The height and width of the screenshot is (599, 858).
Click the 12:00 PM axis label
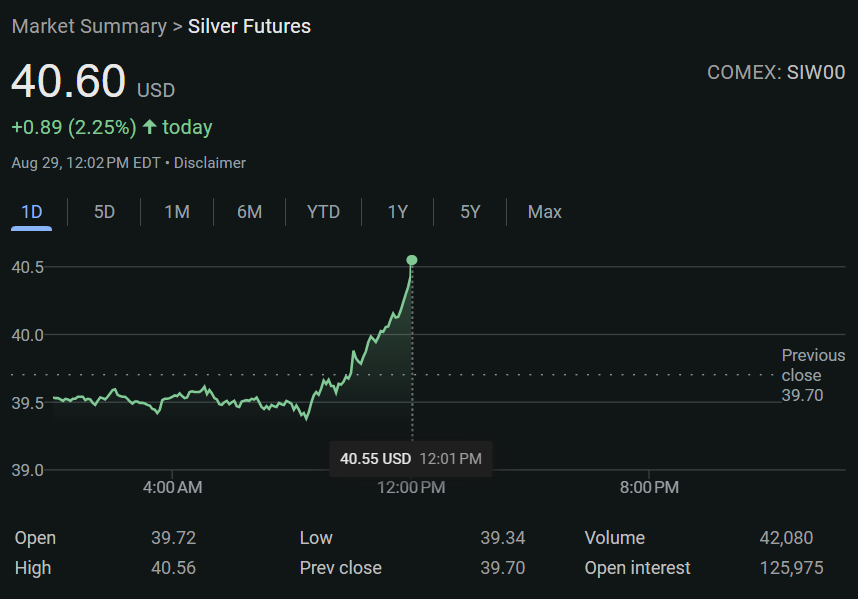click(410, 487)
